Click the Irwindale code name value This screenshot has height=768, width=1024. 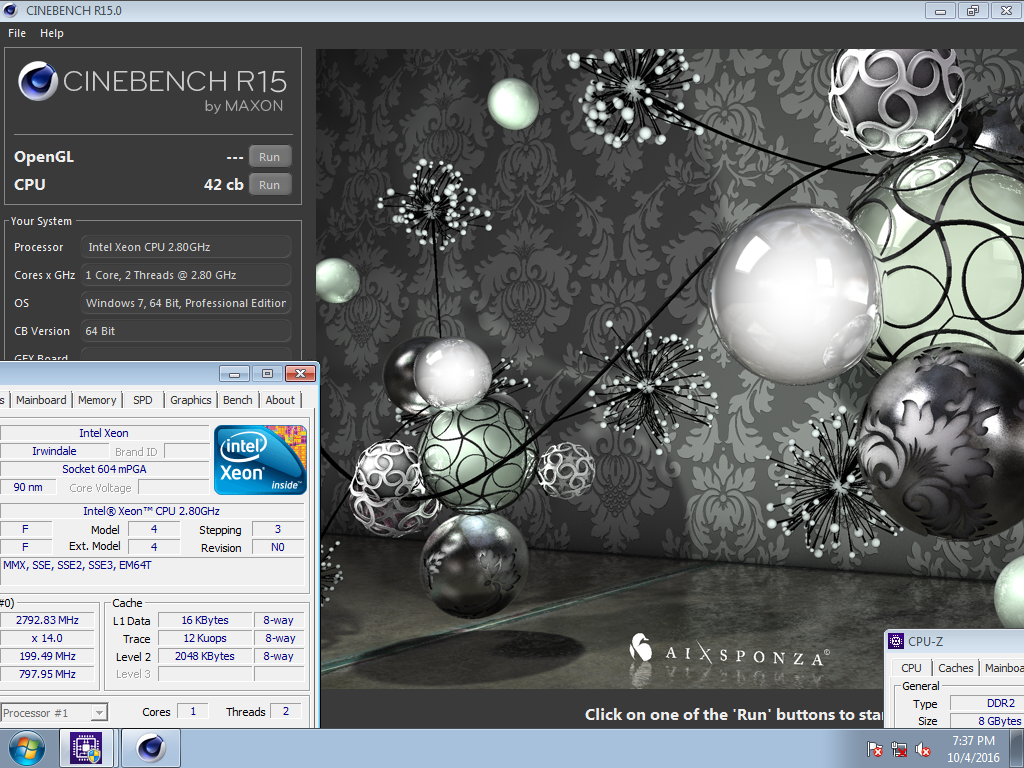click(x=54, y=451)
